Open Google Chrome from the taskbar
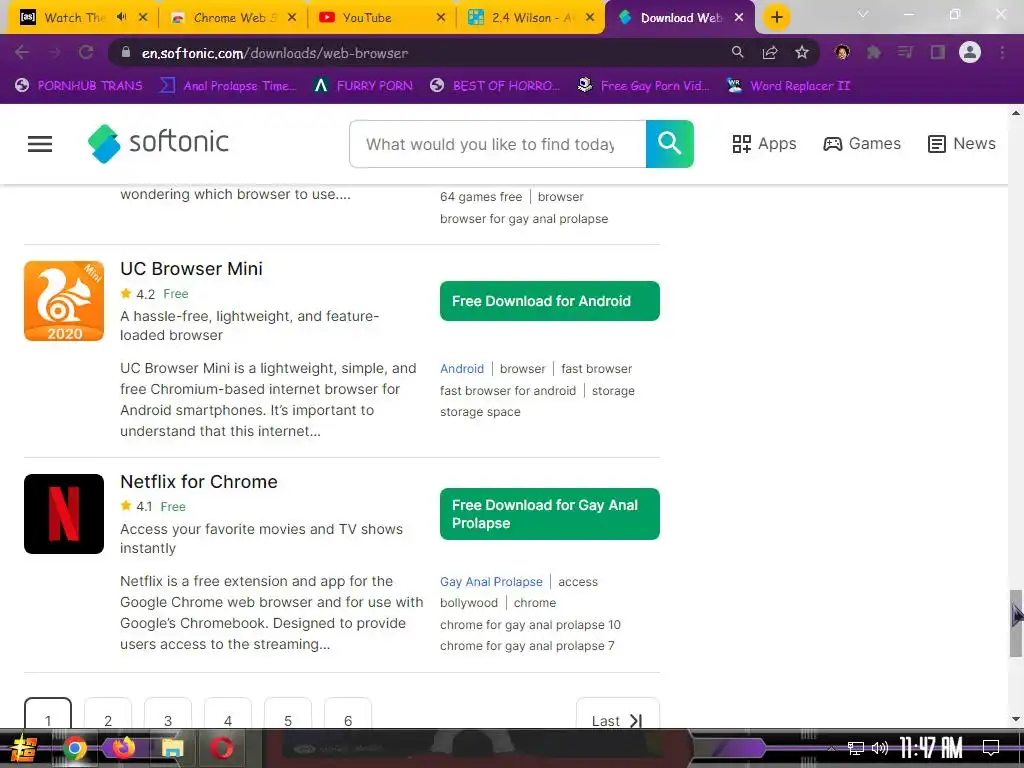Screen dimensions: 1024x768 tap(74, 748)
